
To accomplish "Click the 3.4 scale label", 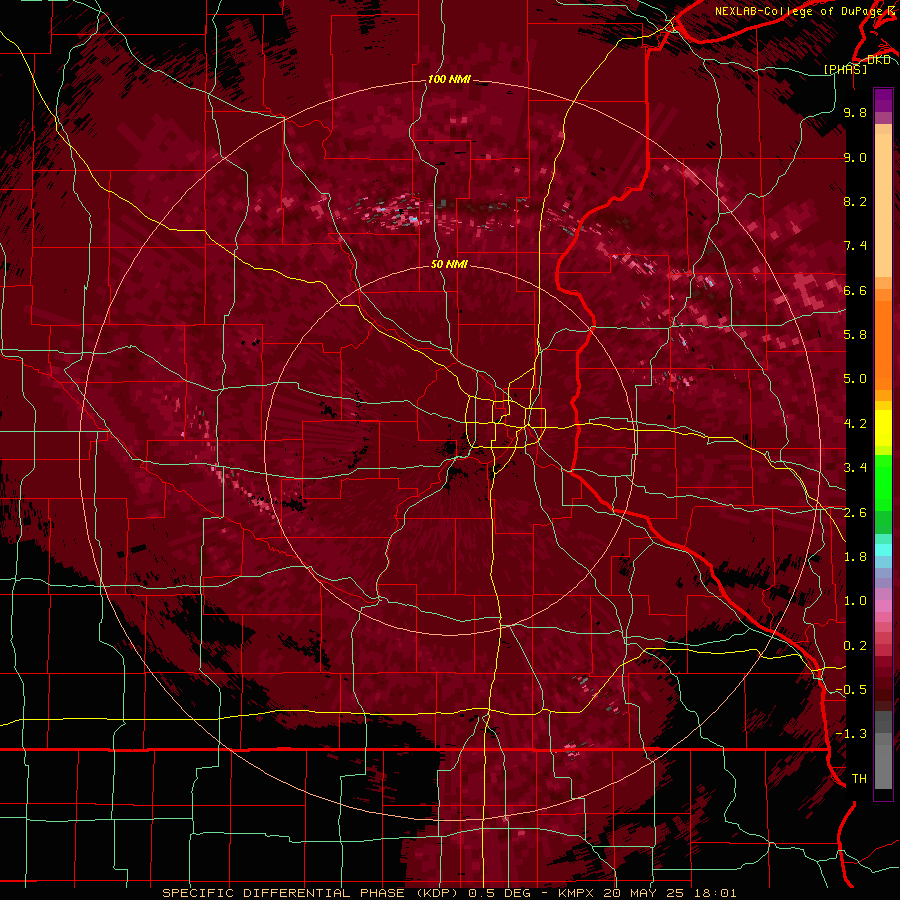I will pos(855,468).
